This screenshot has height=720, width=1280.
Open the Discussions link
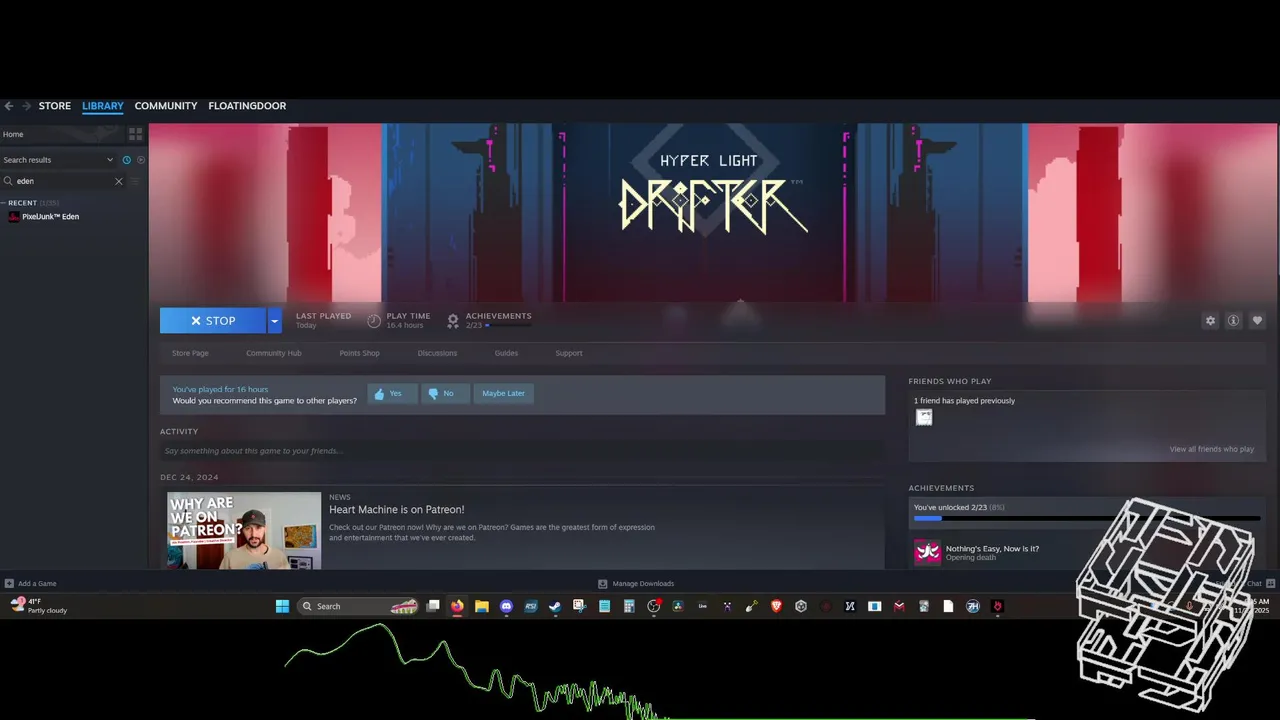(x=437, y=353)
